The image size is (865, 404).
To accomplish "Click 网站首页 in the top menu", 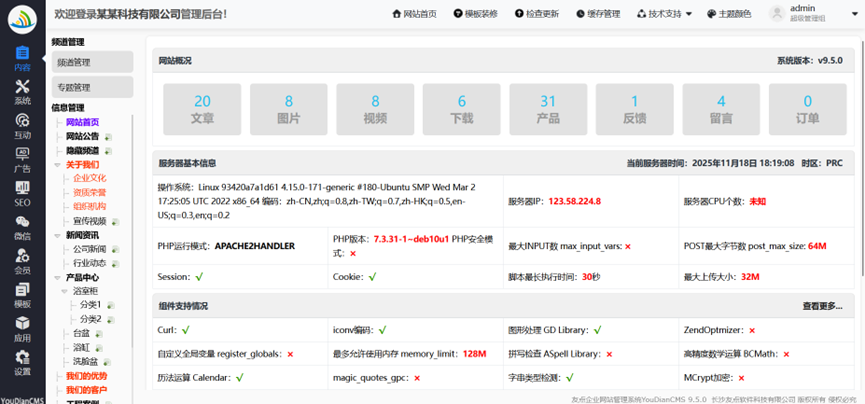I will tap(414, 14).
